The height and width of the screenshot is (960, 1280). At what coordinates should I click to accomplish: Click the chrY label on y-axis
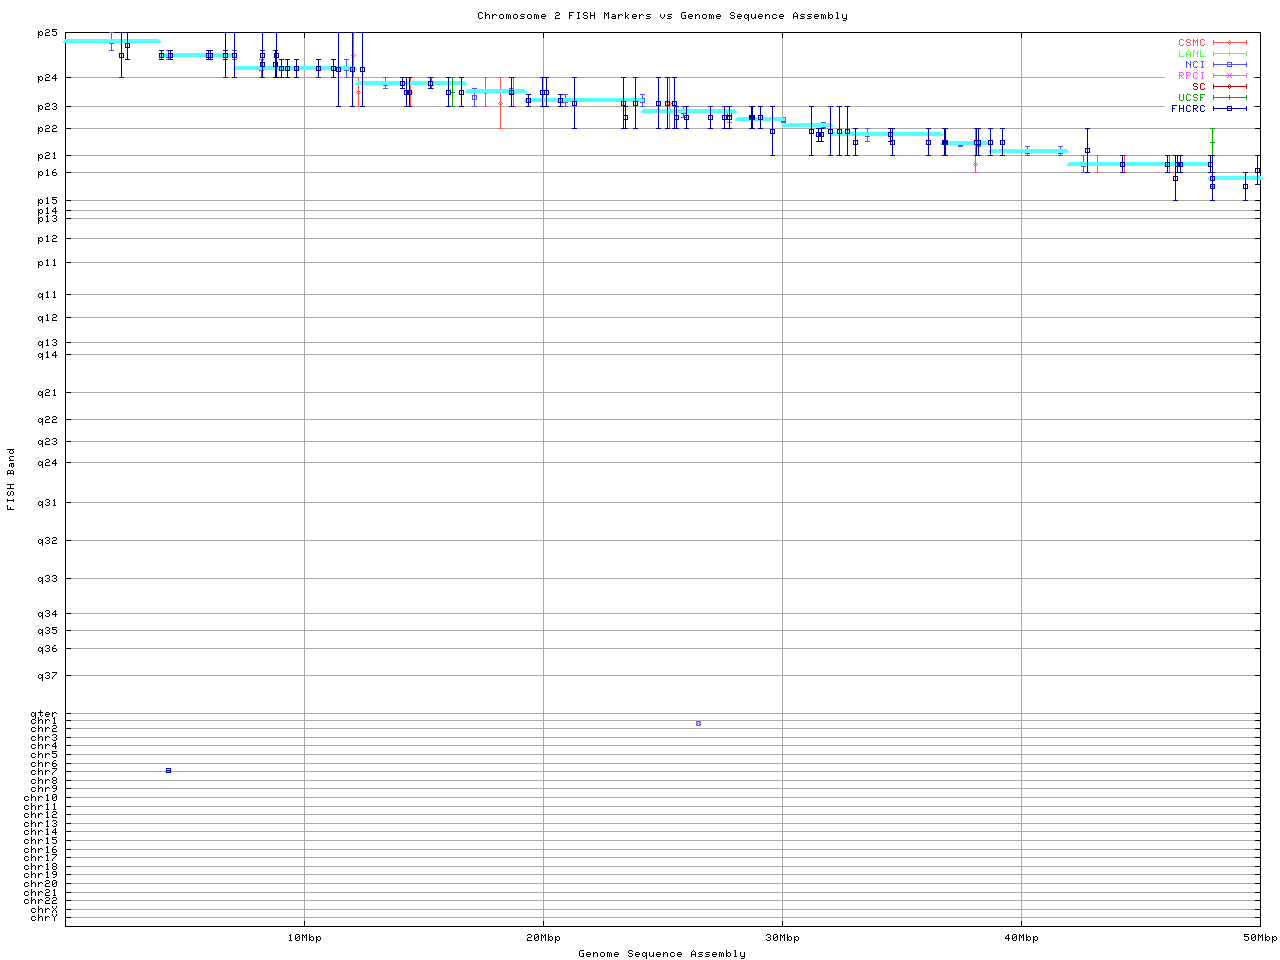click(x=44, y=918)
